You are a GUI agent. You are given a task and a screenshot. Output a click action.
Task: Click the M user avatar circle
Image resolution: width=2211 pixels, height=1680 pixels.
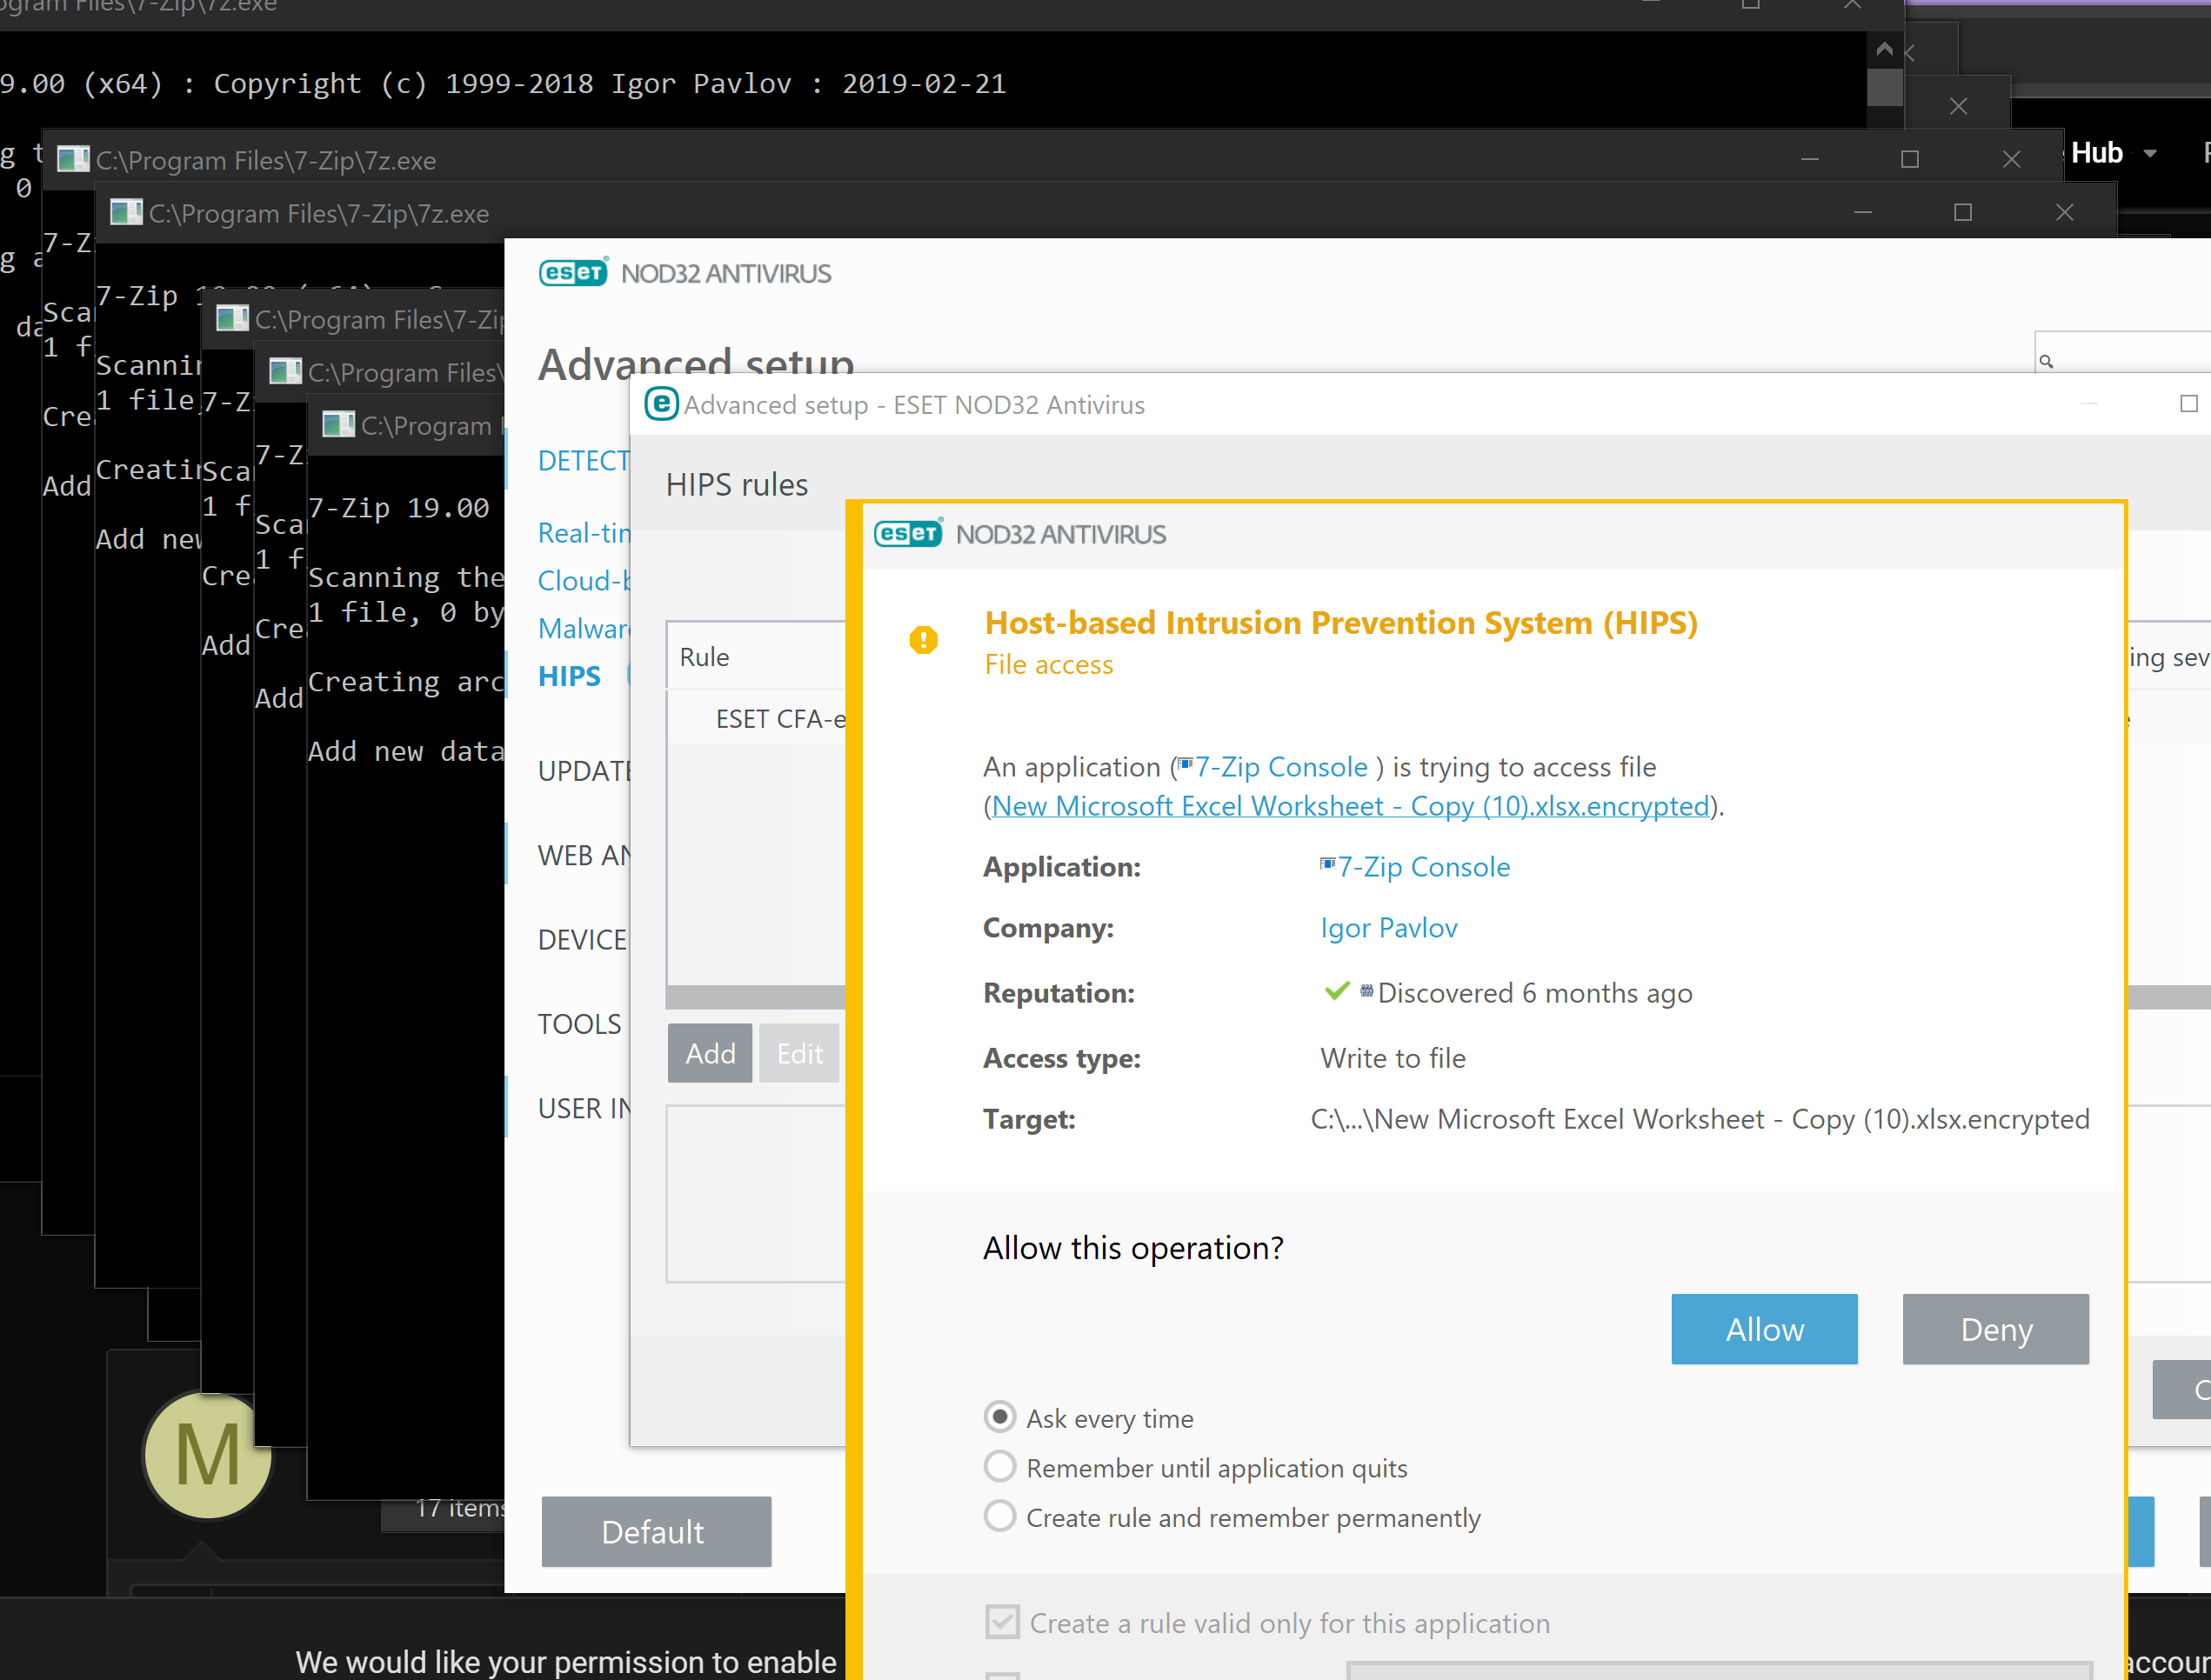(207, 1455)
